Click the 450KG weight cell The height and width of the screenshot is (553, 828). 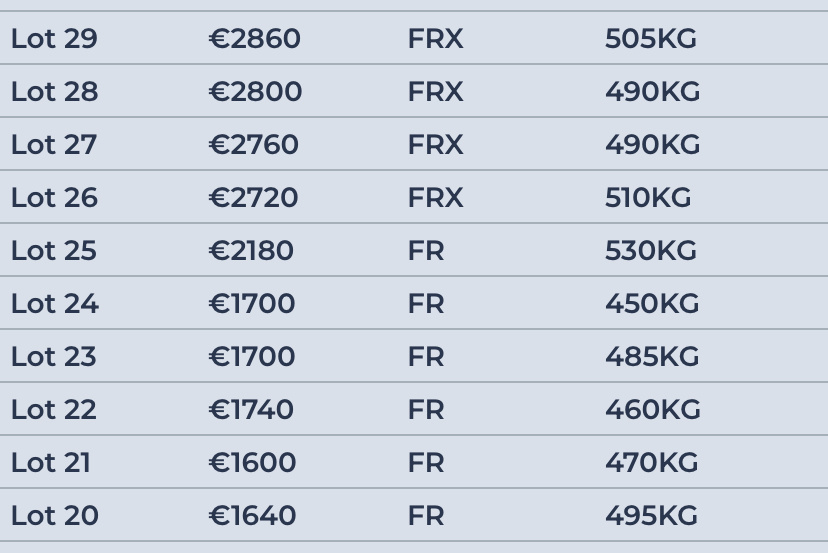pos(652,303)
